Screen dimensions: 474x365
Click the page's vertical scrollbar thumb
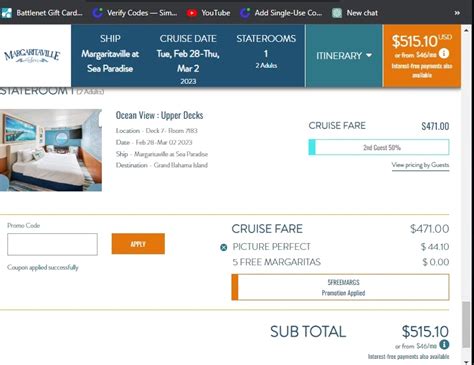coord(466,325)
